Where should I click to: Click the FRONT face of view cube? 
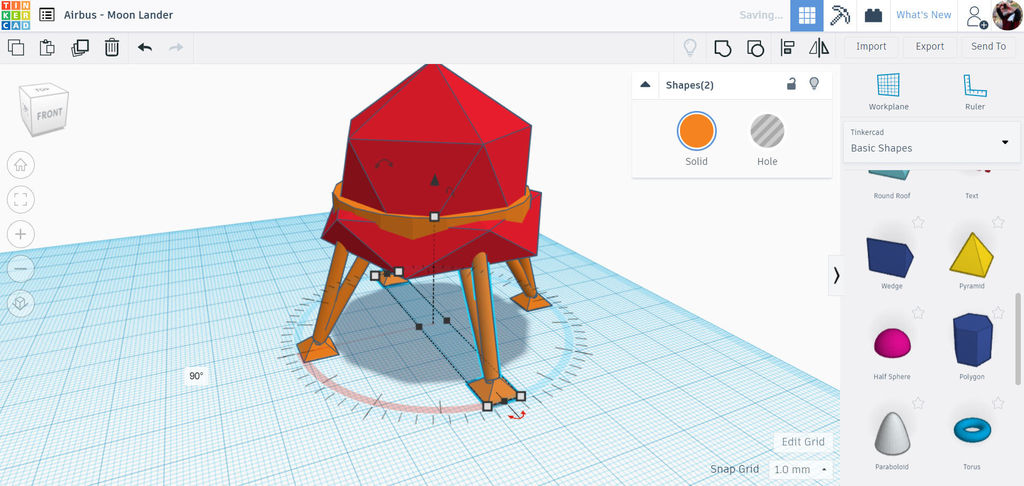tap(48, 115)
